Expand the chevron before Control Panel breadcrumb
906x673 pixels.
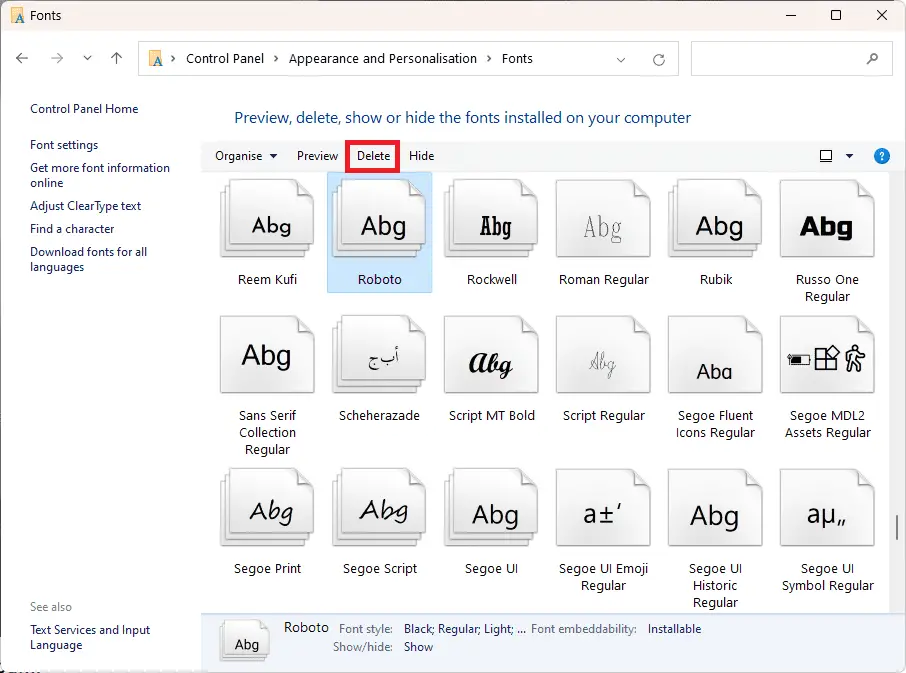(x=173, y=58)
